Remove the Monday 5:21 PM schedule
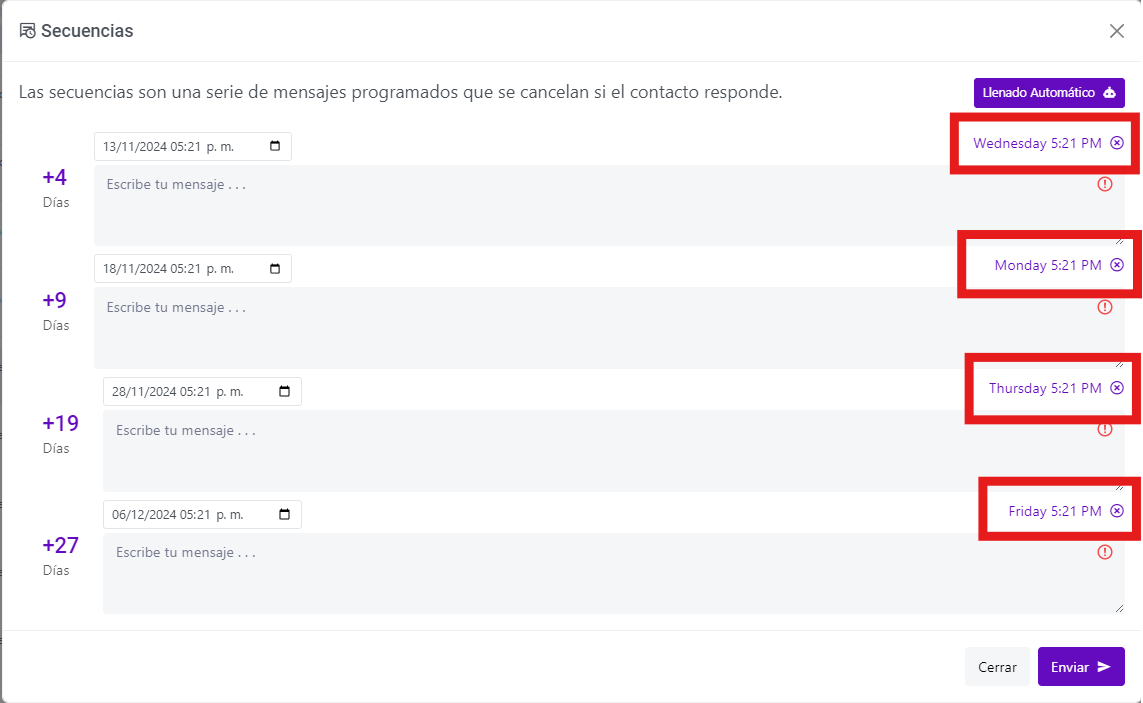Screen dimensions: 1143x703 pos(1117,265)
